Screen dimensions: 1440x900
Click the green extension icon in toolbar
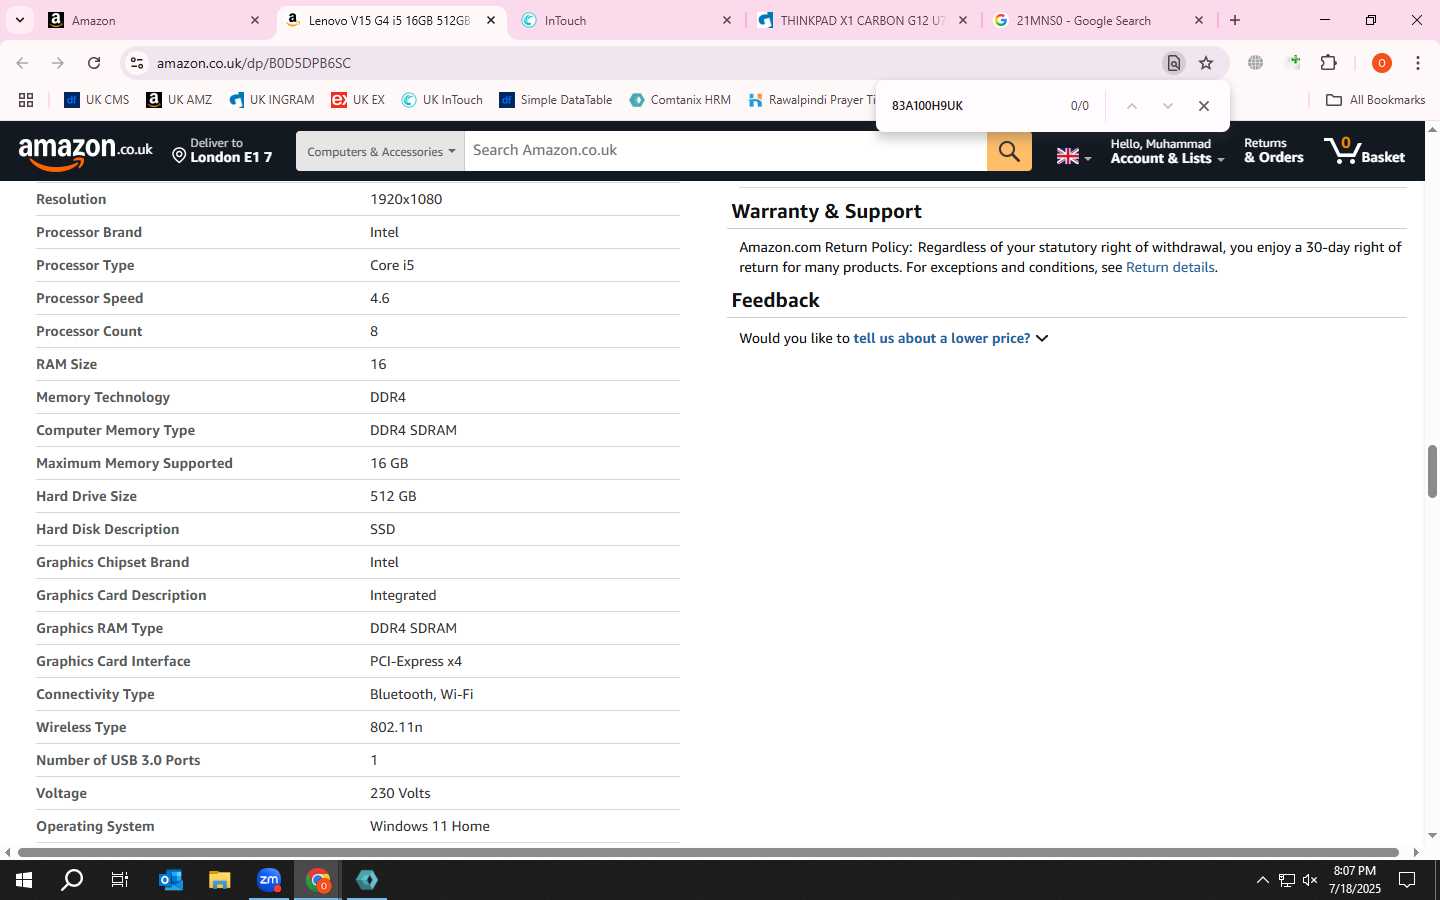click(1294, 63)
